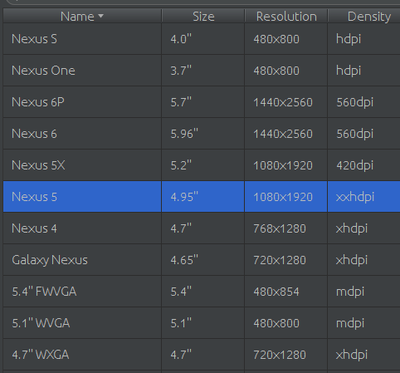Click the 4.0" size cell of Nexus S
Screen dimensions: 400x373
(203, 39)
